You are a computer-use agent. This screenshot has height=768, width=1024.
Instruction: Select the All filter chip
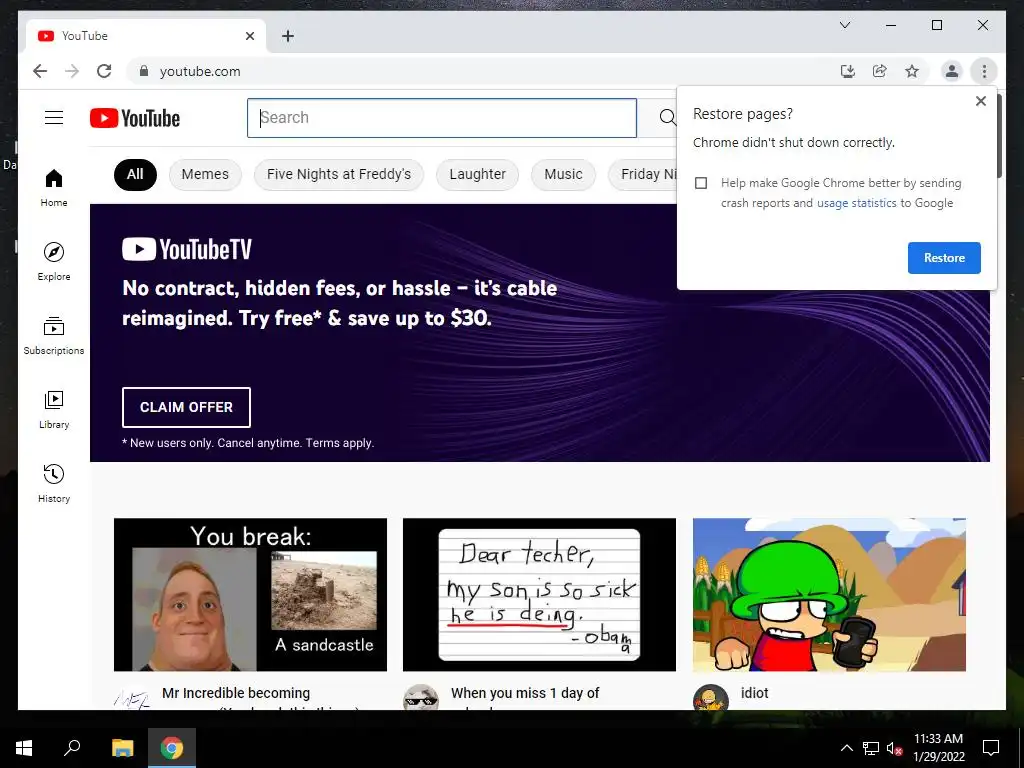point(135,174)
